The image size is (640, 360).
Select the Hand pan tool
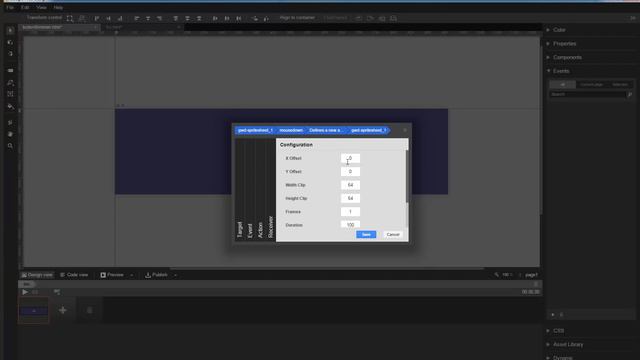11,134
